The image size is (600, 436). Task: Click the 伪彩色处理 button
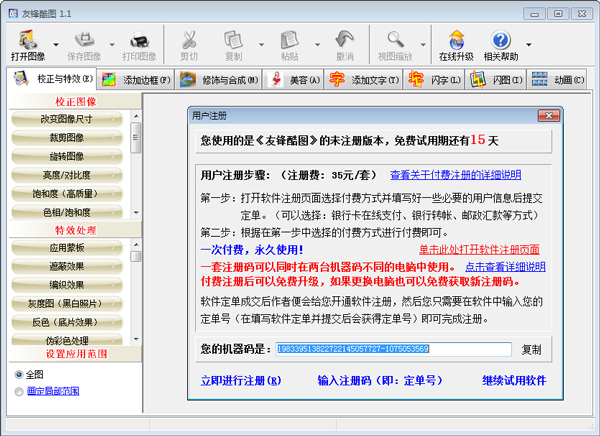click(67, 340)
